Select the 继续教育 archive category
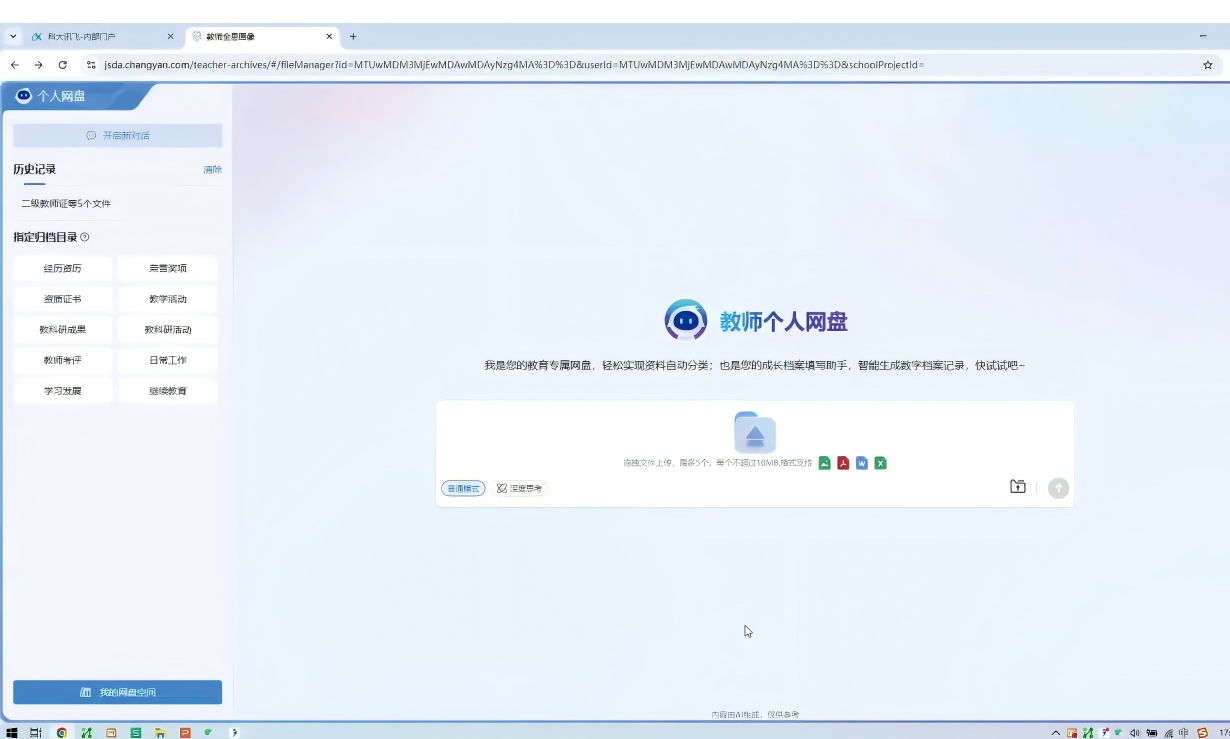Image resolution: width=1230 pixels, height=739 pixels. pos(167,390)
